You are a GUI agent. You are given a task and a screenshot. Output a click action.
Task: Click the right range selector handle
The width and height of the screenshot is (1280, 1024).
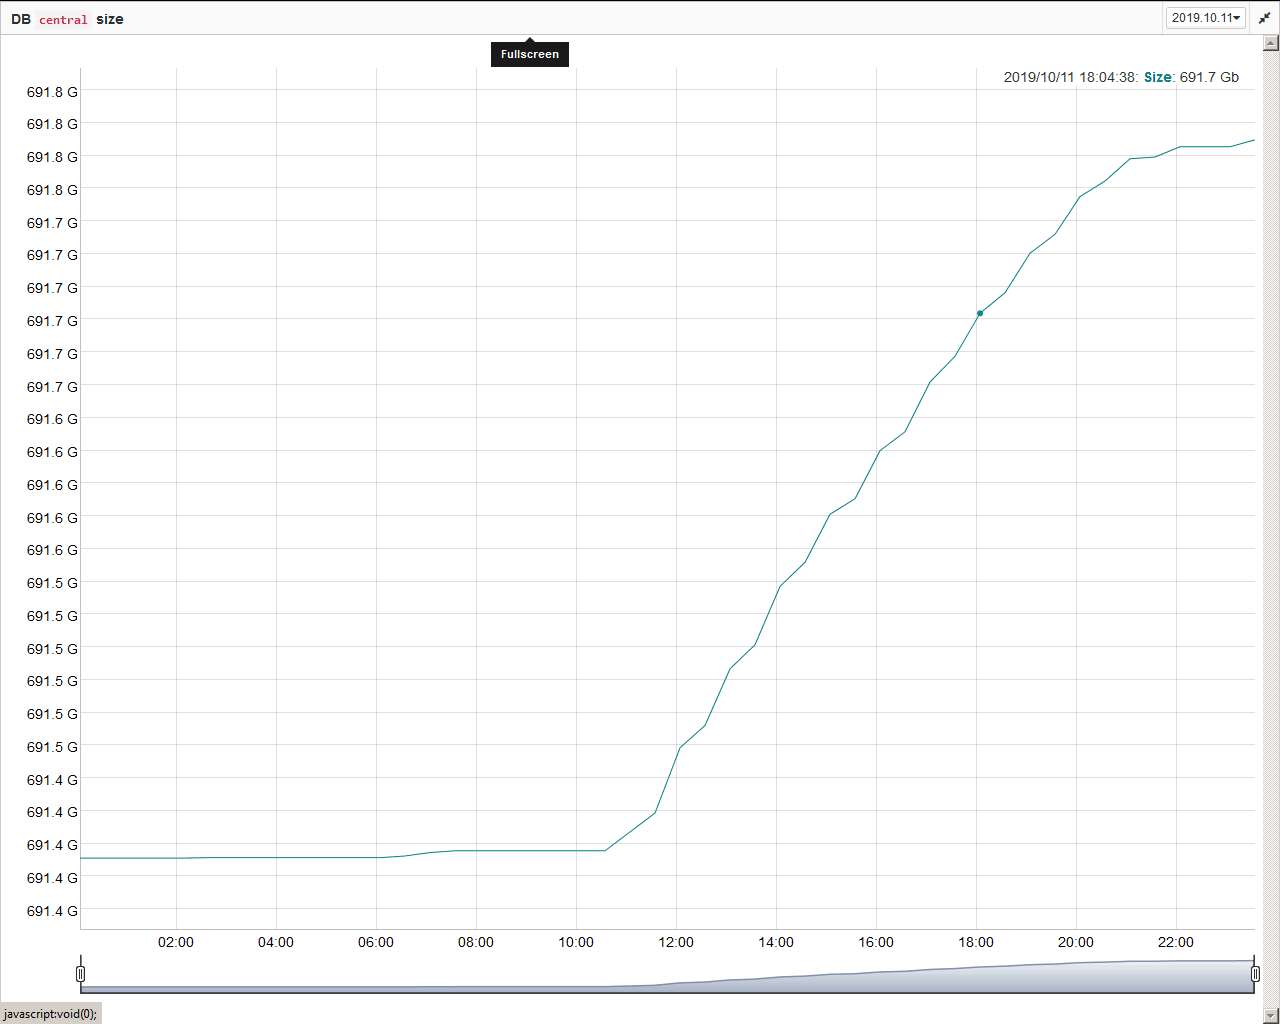coord(1255,974)
